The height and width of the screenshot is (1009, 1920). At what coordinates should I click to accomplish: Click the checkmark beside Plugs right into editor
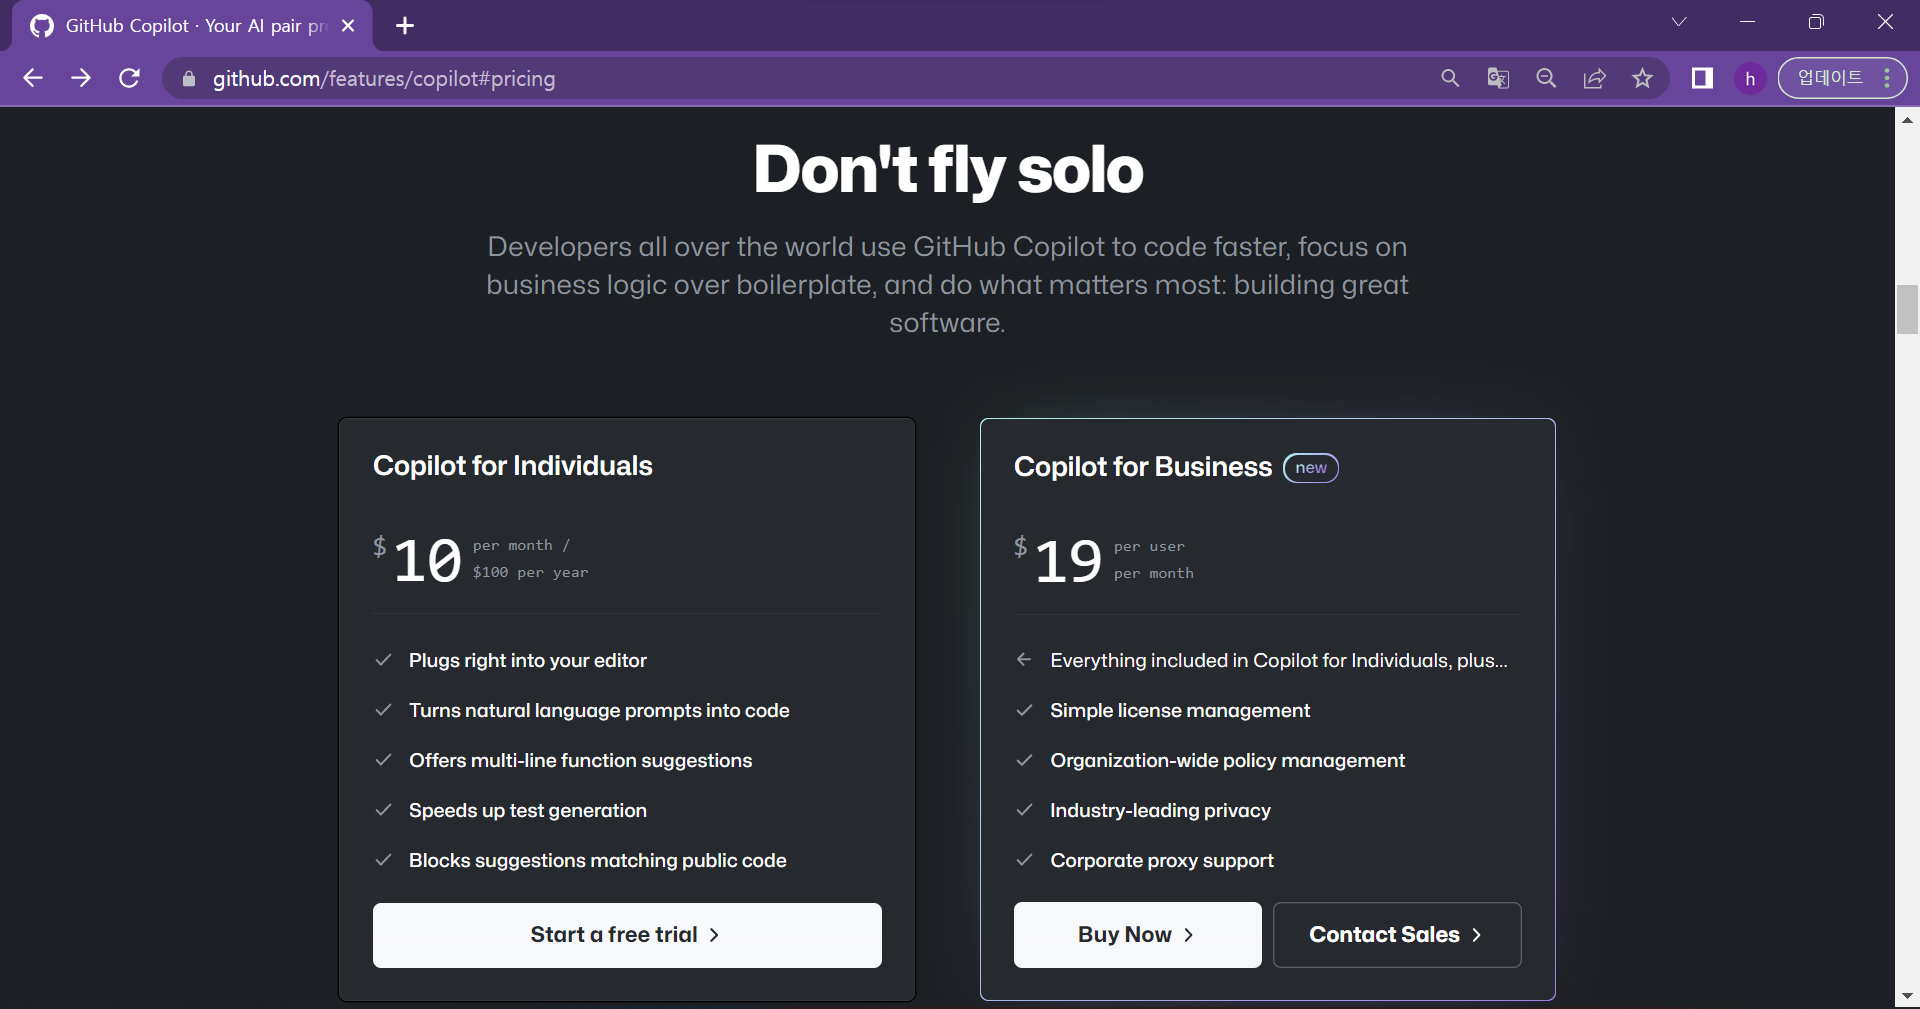coord(383,660)
